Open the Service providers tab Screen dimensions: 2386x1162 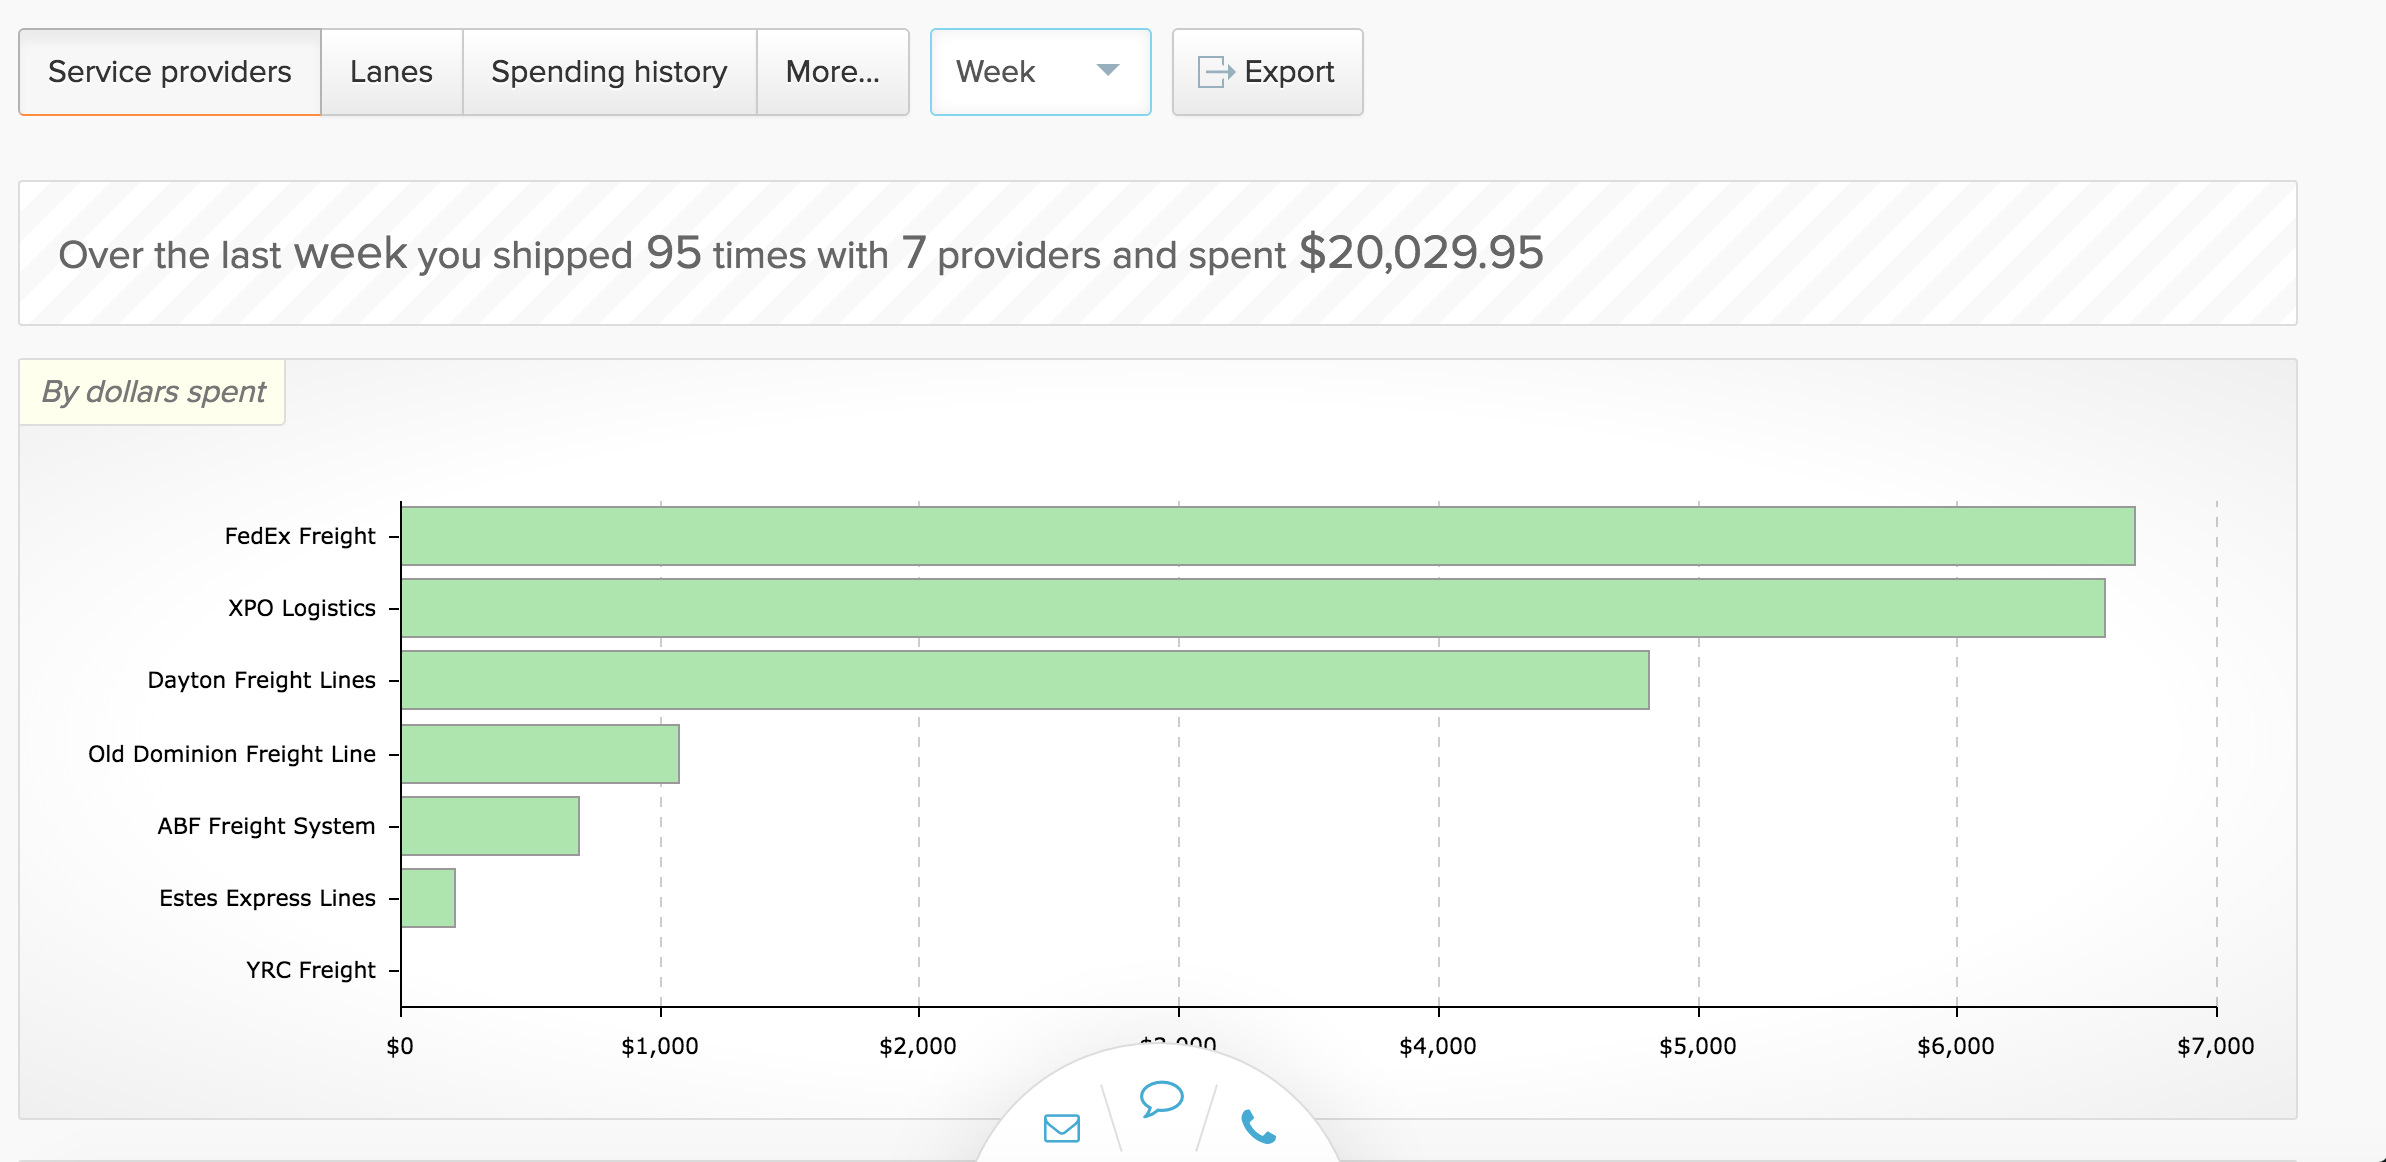coord(170,72)
